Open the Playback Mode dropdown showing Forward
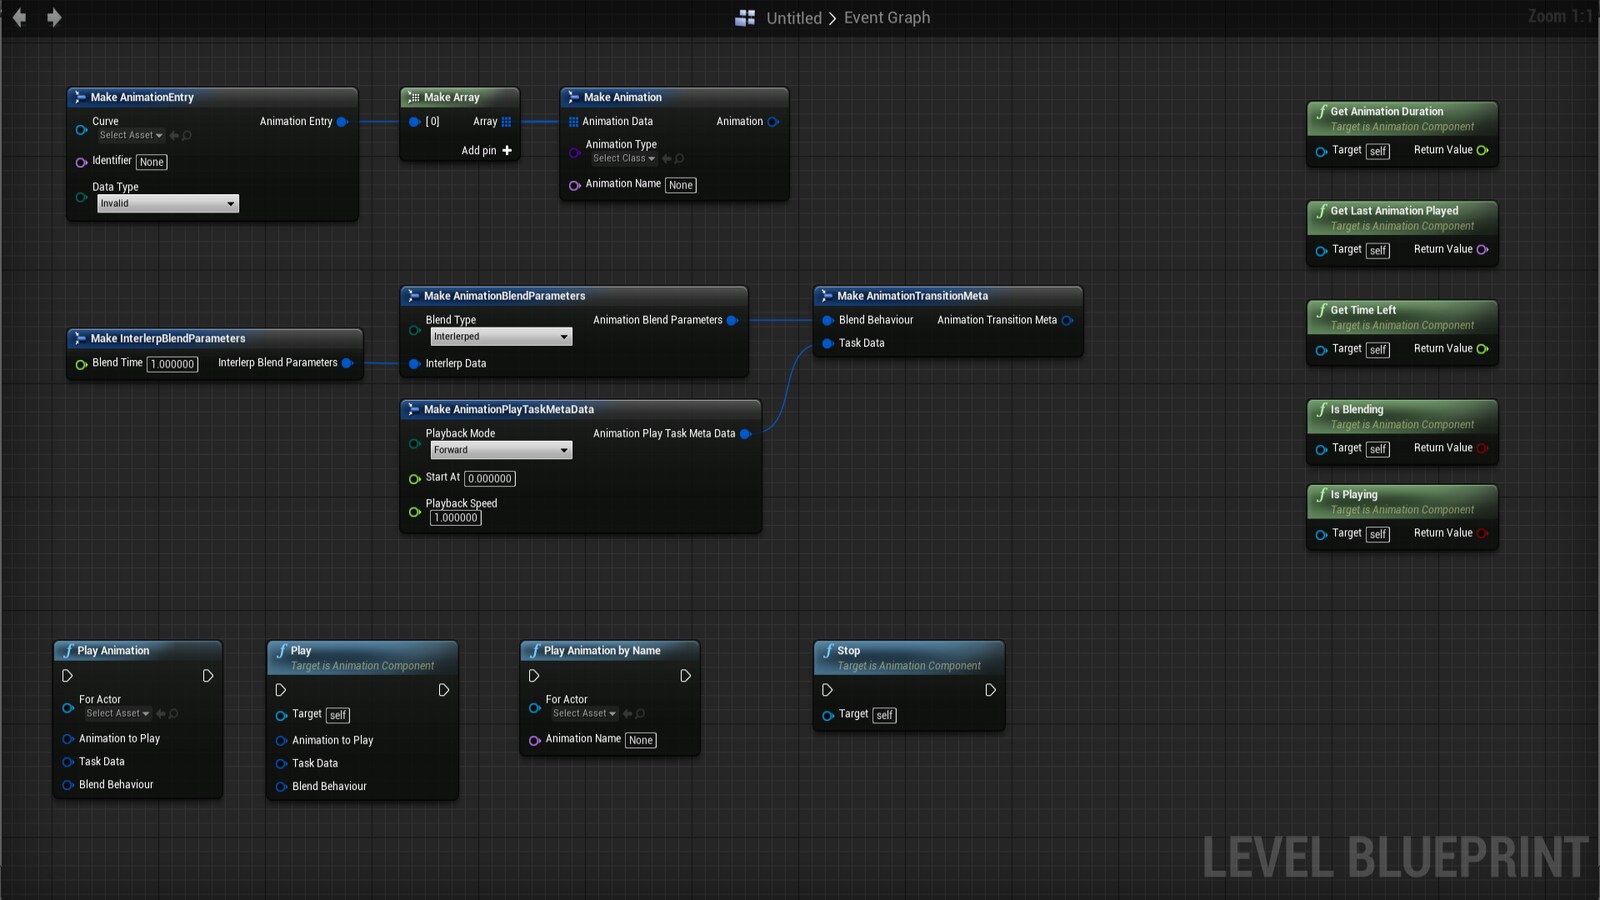Image resolution: width=1600 pixels, height=900 pixels. pos(500,449)
